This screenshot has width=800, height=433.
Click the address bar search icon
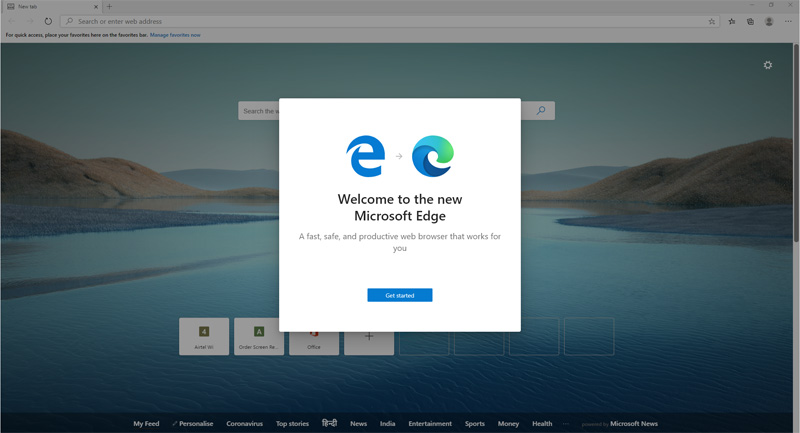[x=69, y=21]
